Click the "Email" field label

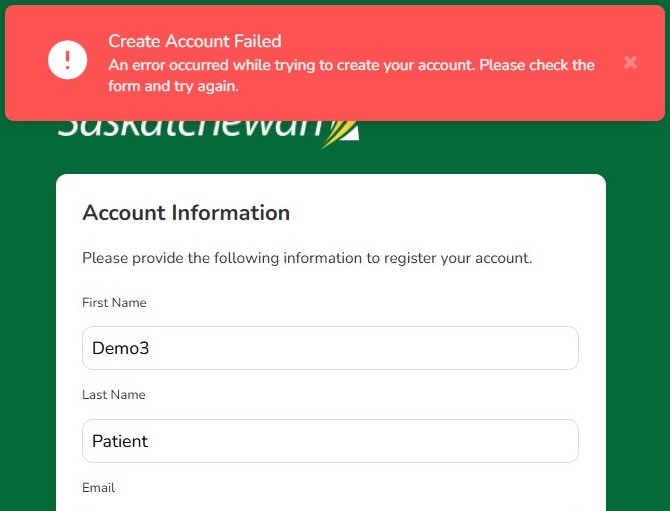pos(98,488)
